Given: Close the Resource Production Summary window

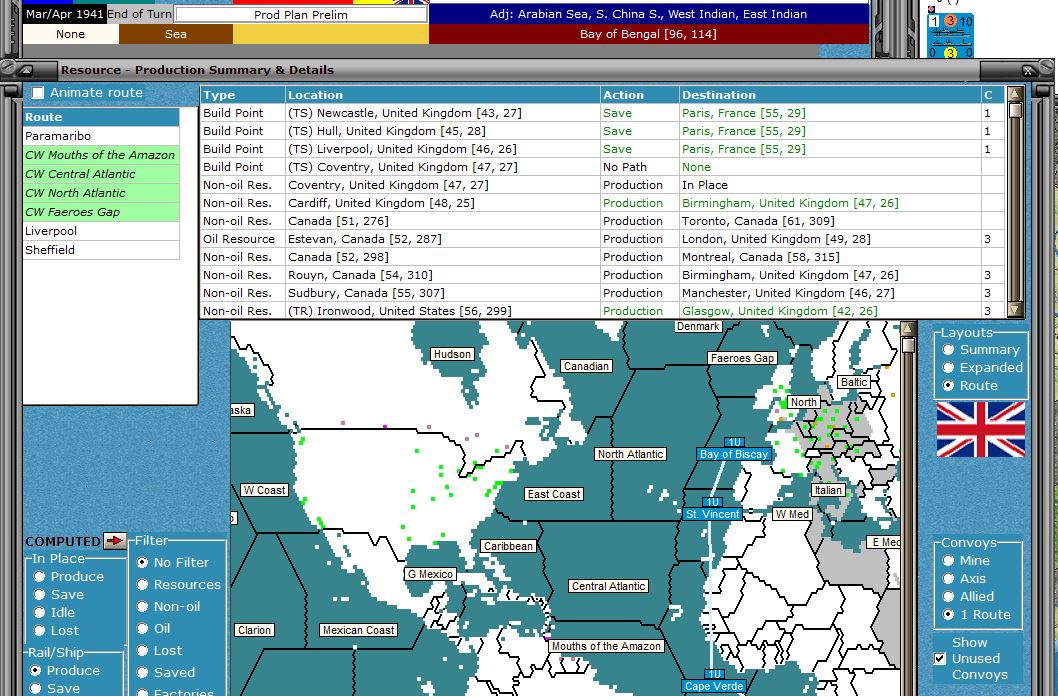Looking at the screenshot, I should 1028,70.
